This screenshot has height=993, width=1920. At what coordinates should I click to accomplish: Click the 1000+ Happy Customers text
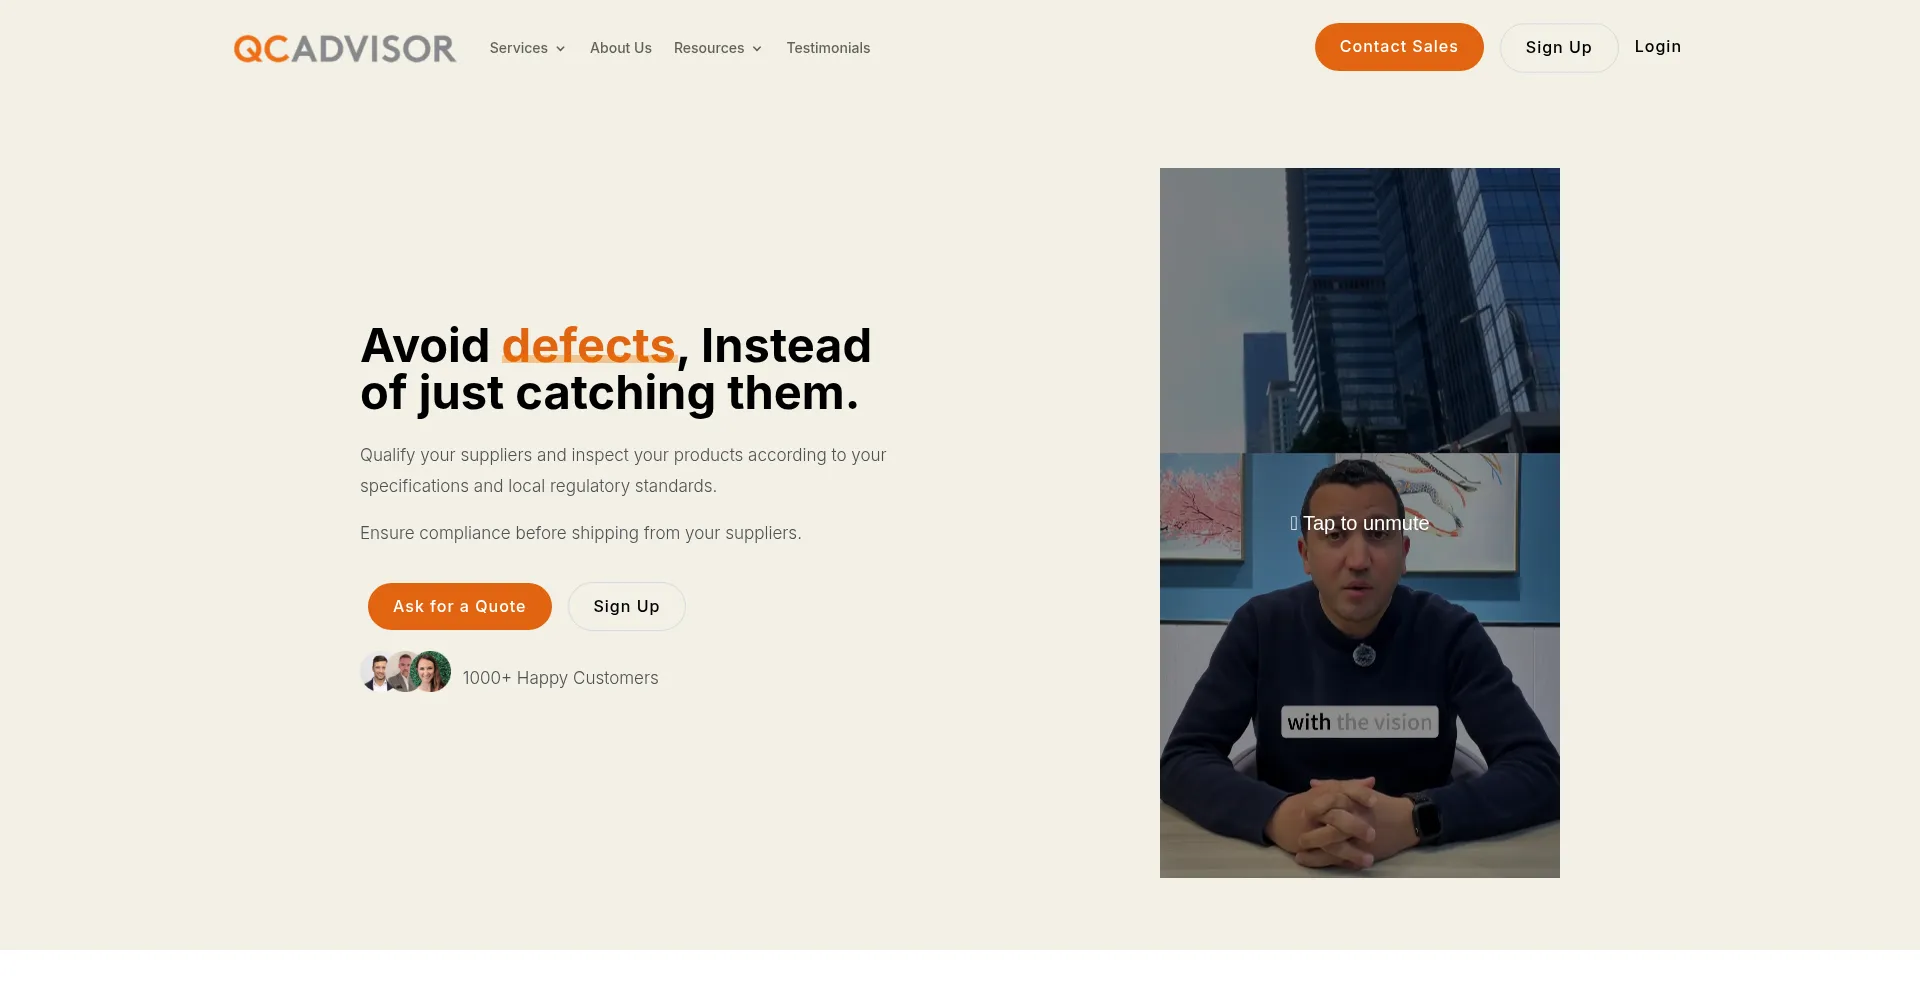coord(561,678)
